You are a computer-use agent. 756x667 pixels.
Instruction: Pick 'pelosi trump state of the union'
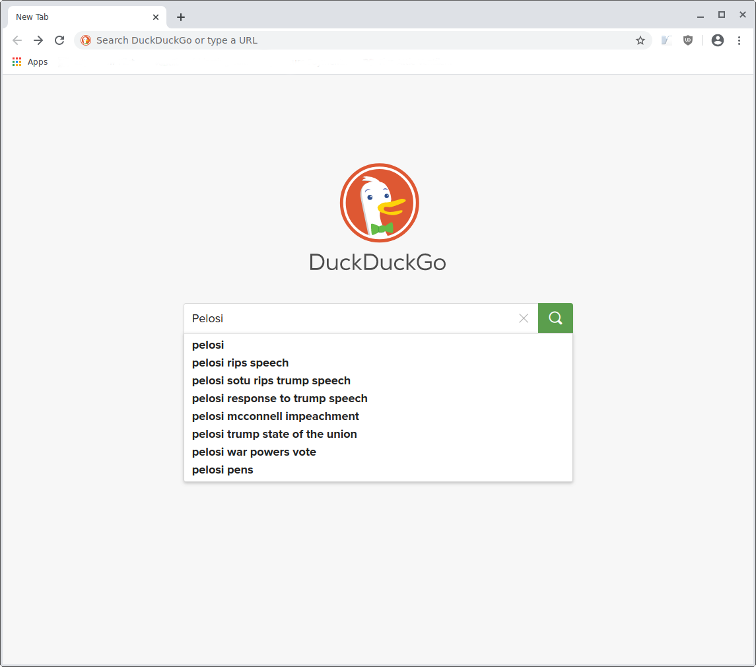378,434
